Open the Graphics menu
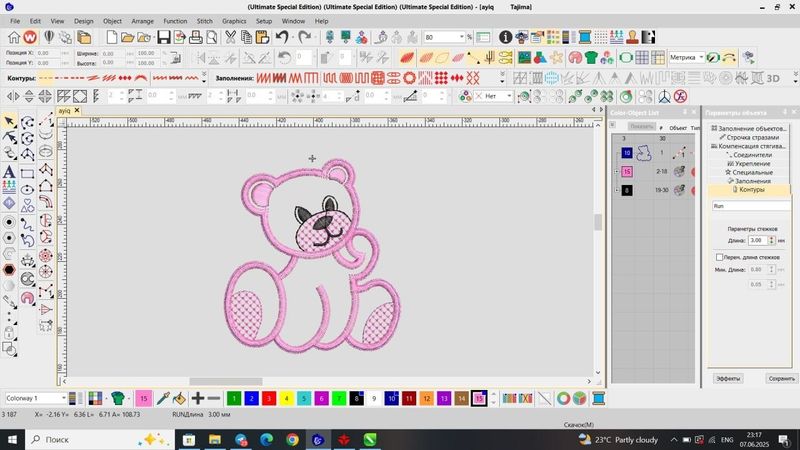Image resolution: width=800 pixels, height=450 pixels. tap(234, 21)
